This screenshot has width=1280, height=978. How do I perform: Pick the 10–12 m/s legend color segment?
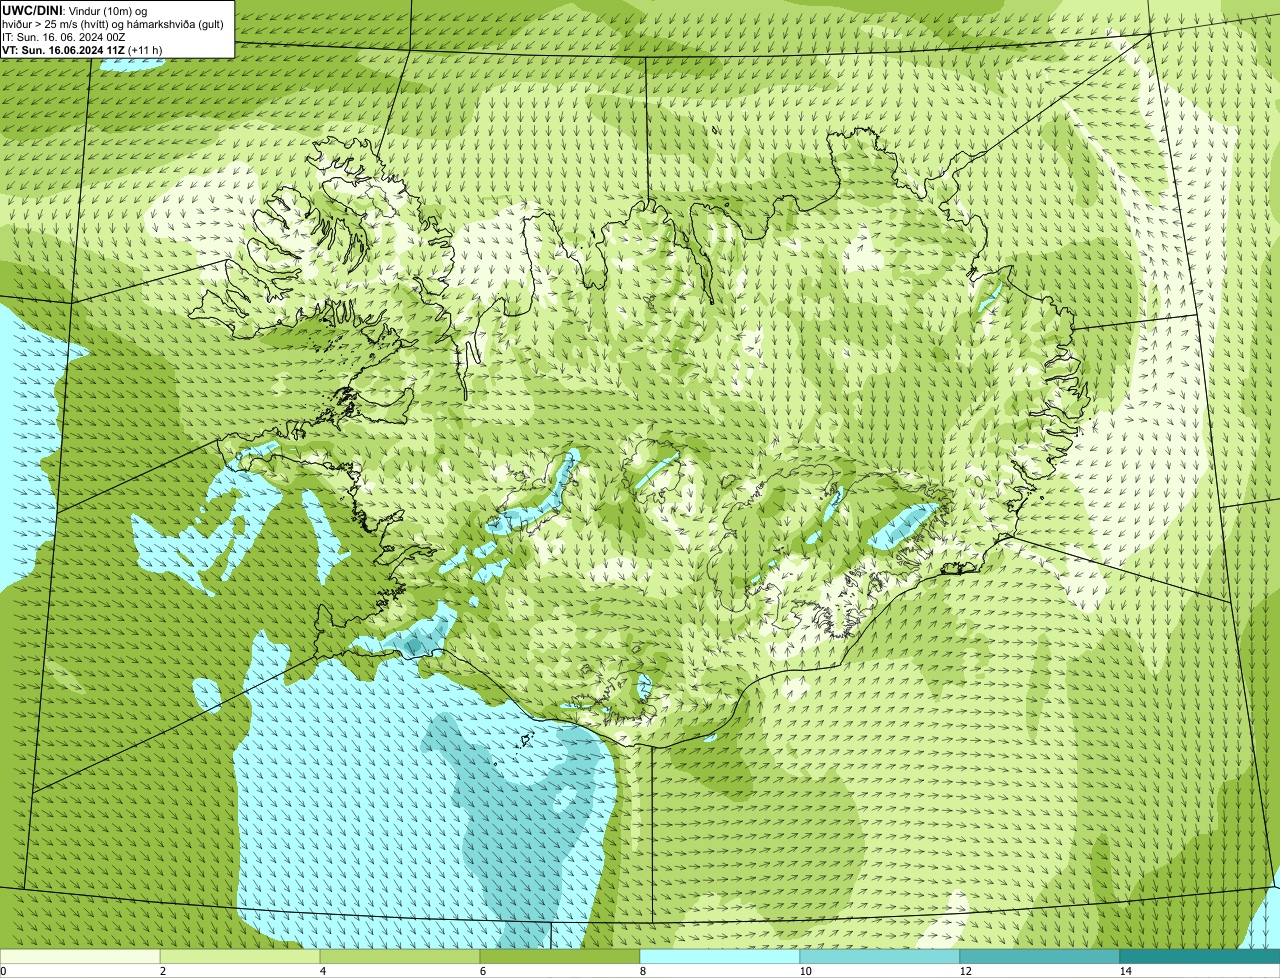[880, 957]
